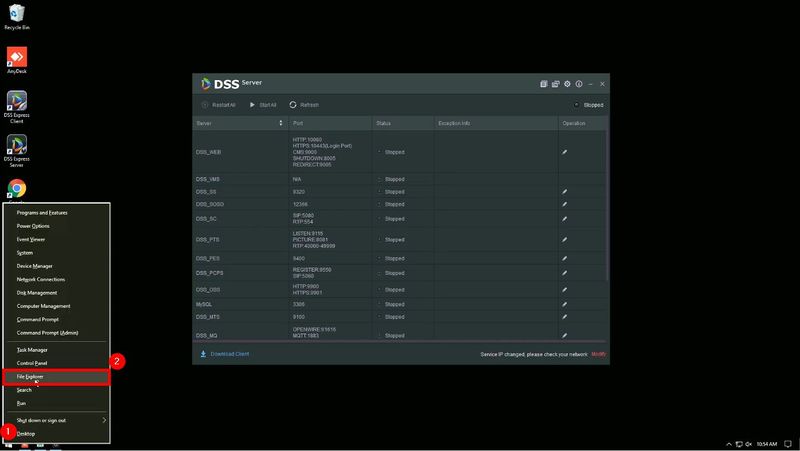Viewport: 800px width, 451px height.
Task: Open File Explorer from the menu
Action: [x=57, y=377]
